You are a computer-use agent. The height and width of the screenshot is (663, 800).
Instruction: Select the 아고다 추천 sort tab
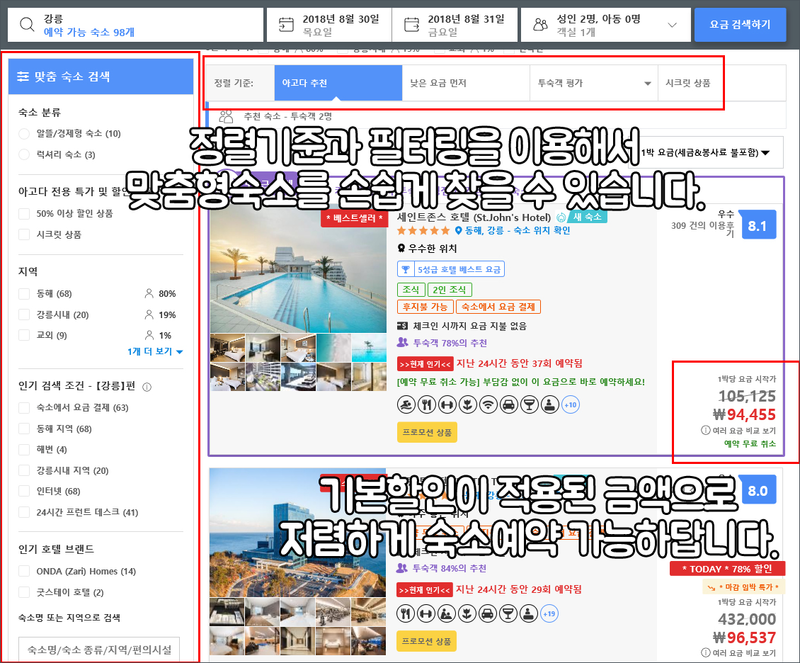338,83
